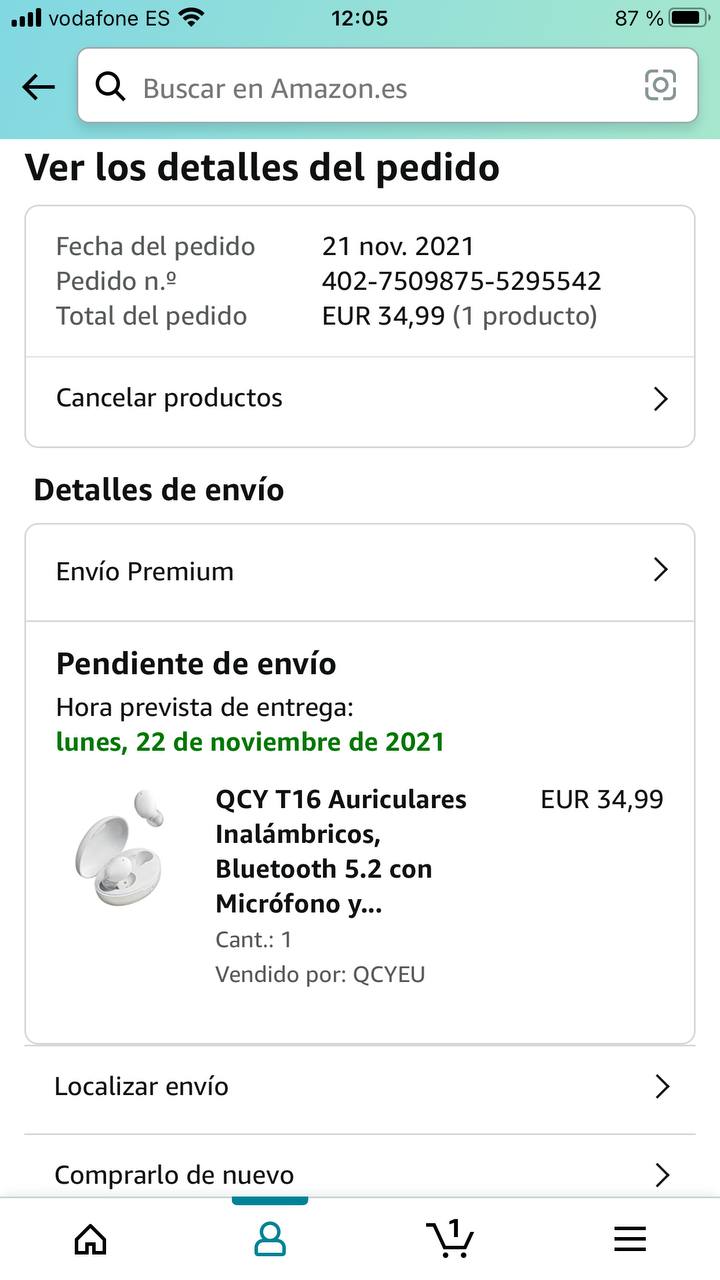Open the shopping cart
The height and width of the screenshot is (1280, 720).
tap(450, 1238)
